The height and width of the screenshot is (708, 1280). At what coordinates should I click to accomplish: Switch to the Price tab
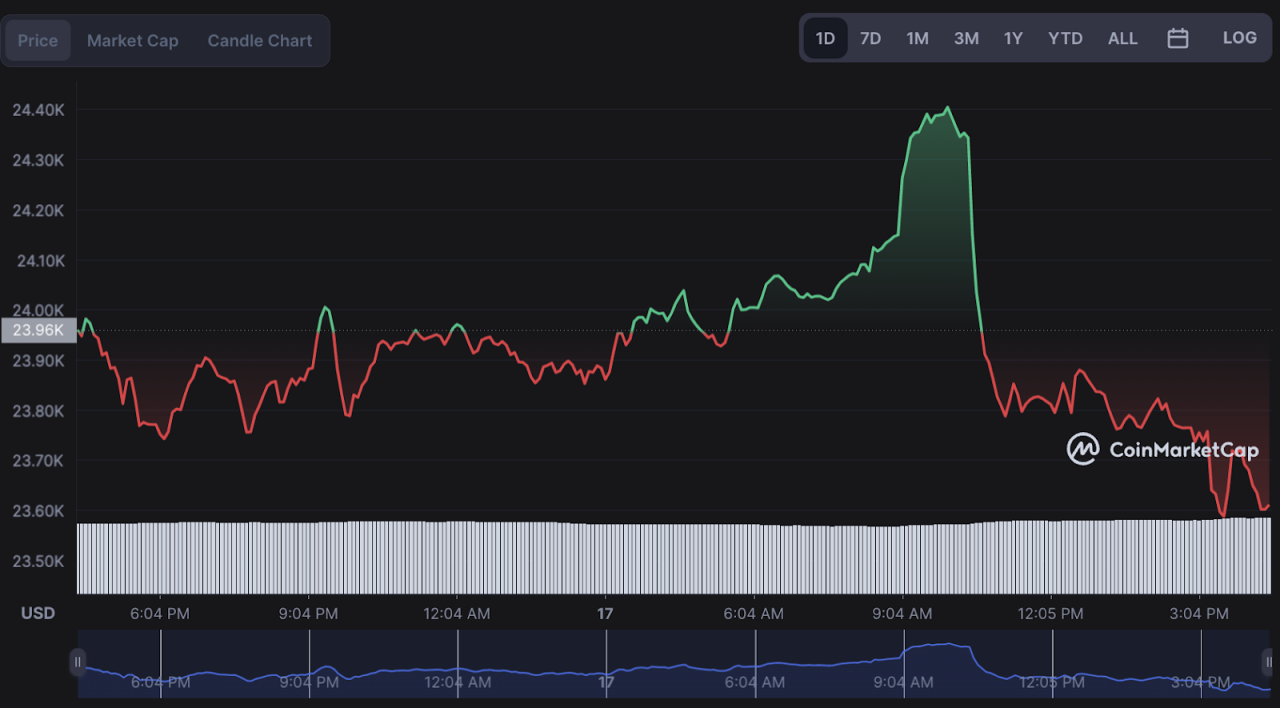pos(38,41)
